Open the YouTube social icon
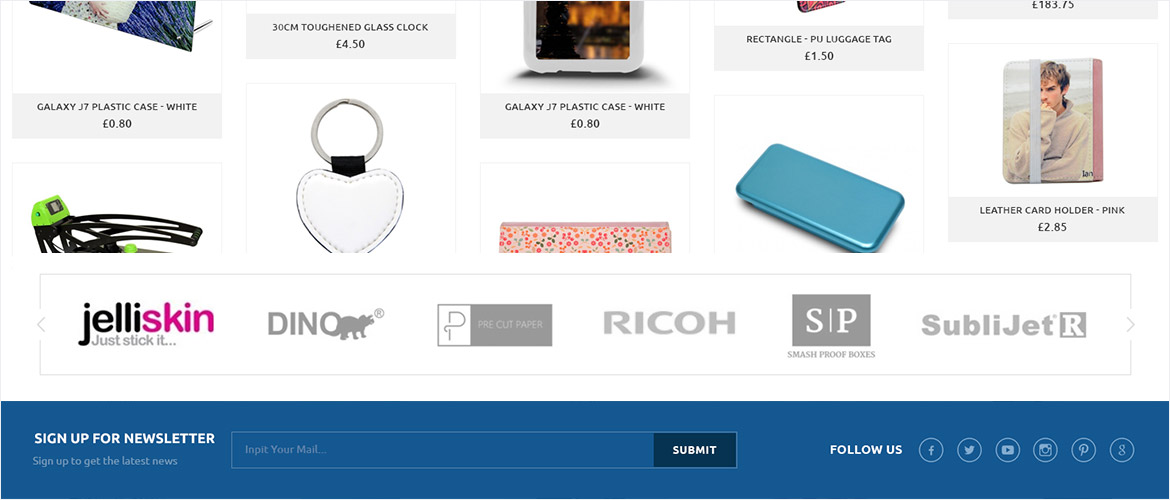Image resolution: width=1170 pixels, height=500 pixels. [1007, 450]
